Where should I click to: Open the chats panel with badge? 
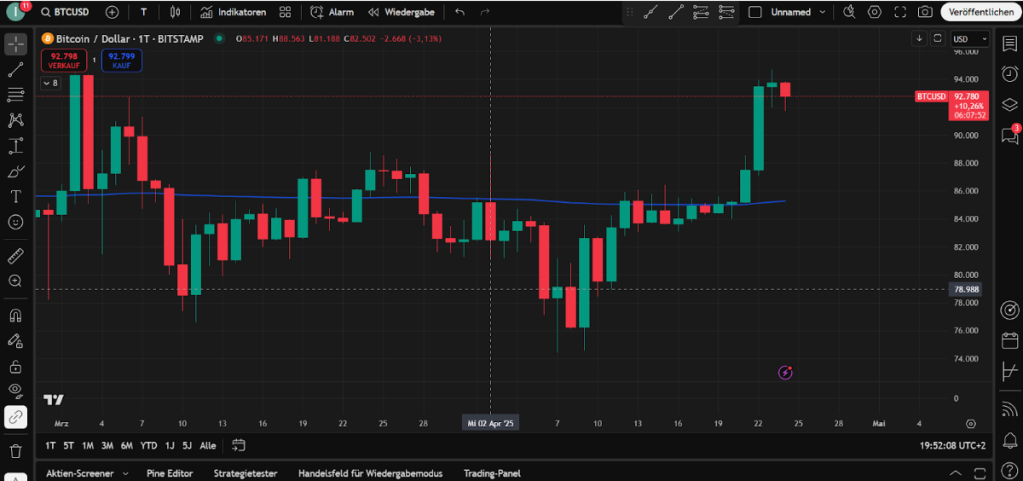[1009, 135]
